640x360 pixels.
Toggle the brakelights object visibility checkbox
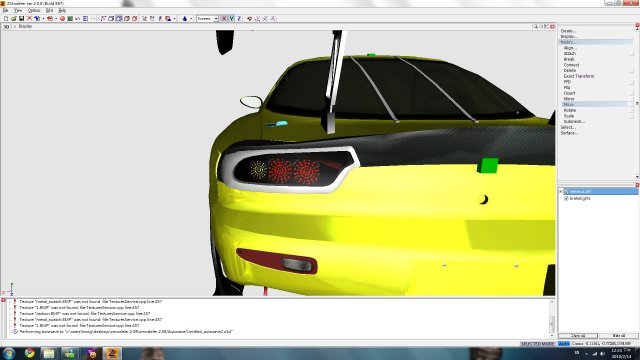pos(566,198)
